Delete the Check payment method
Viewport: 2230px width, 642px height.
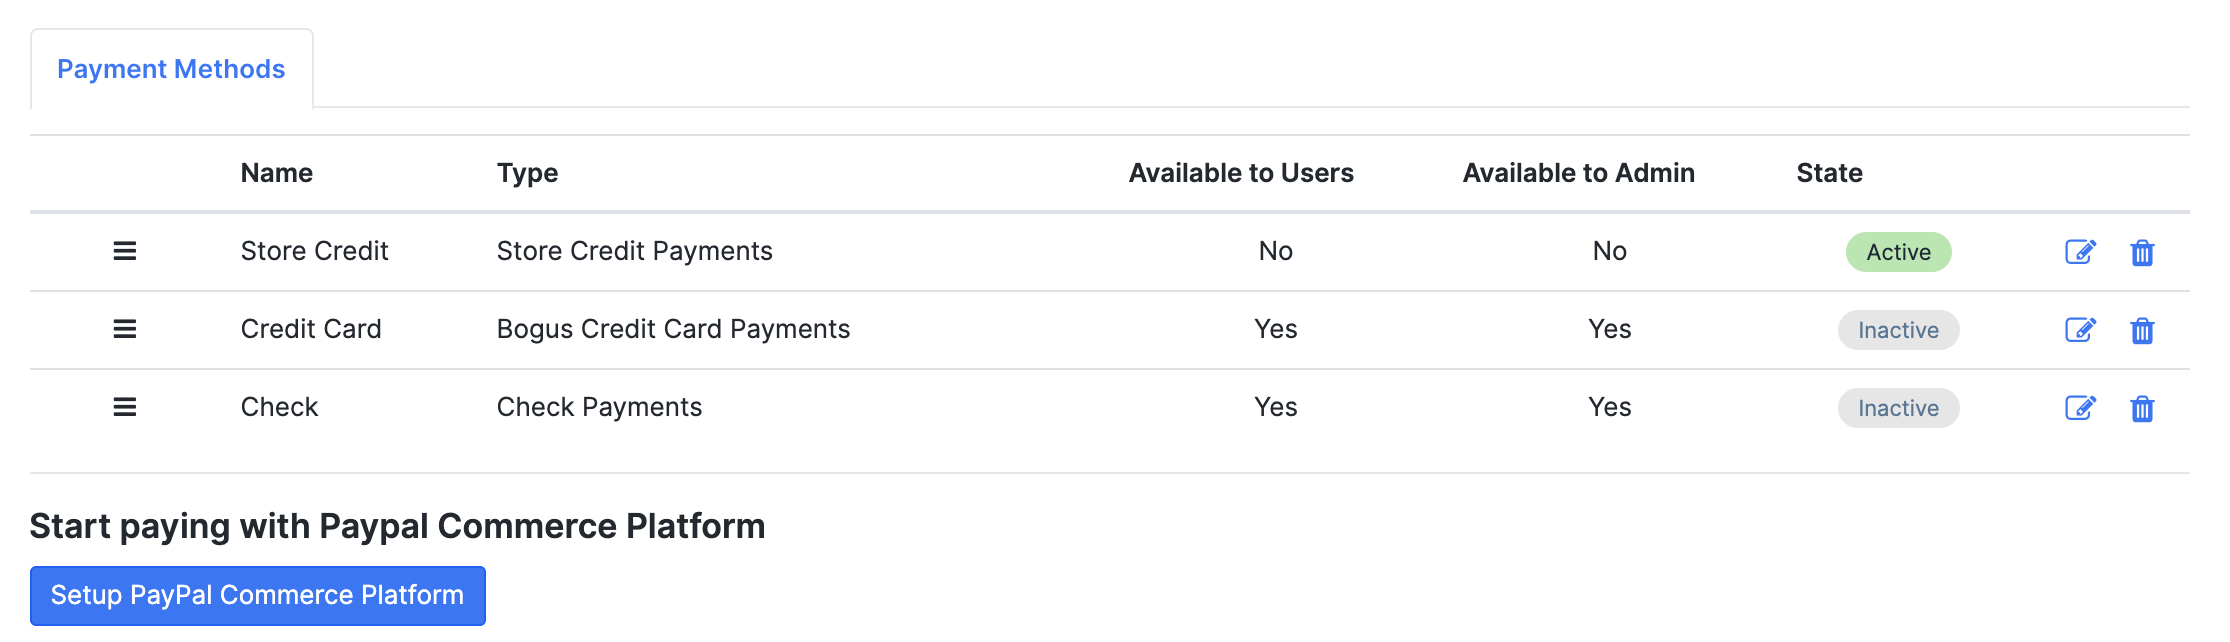click(2142, 409)
